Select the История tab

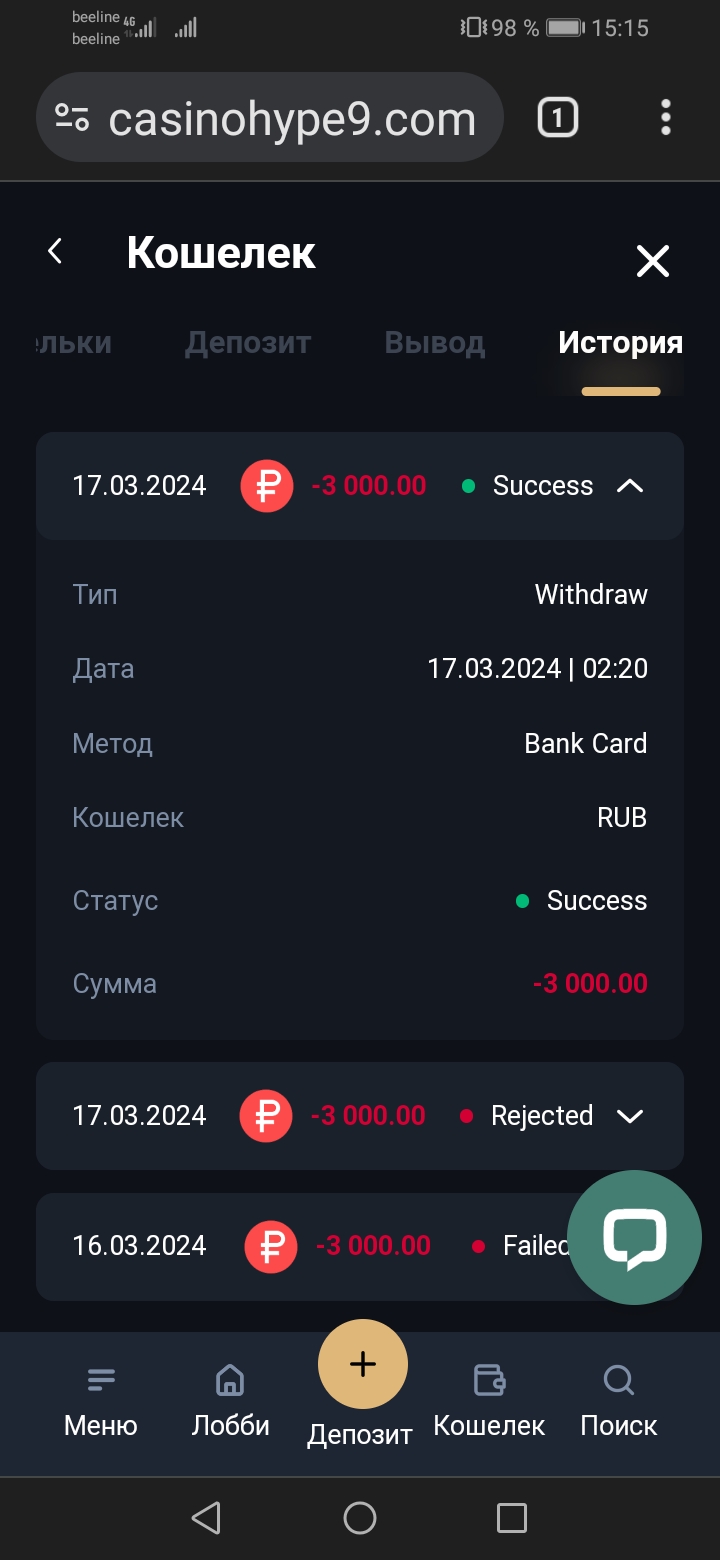[620, 343]
